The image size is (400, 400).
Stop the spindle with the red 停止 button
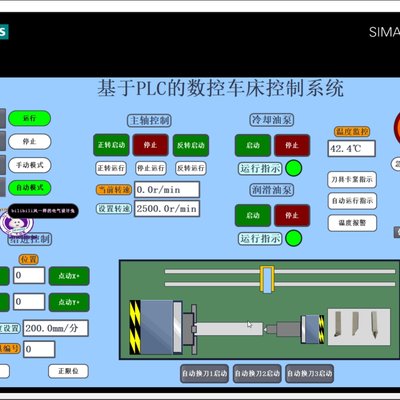(x=151, y=145)
